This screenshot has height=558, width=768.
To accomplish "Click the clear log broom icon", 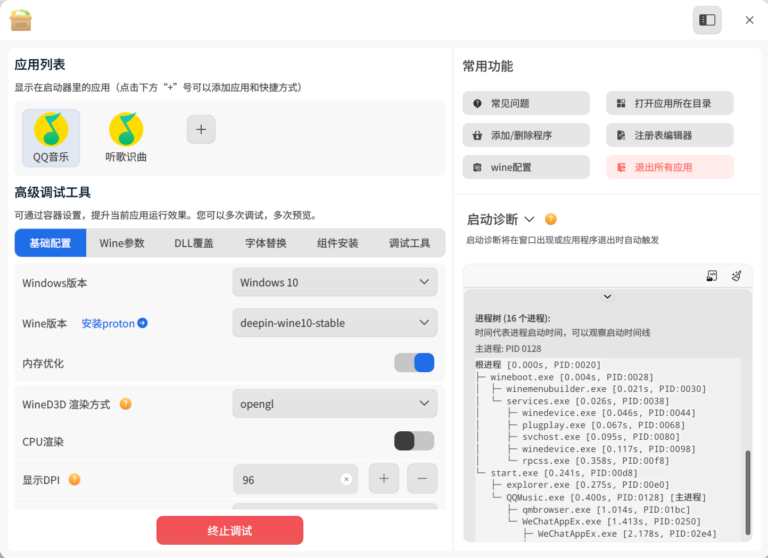I will coord(736,276).
